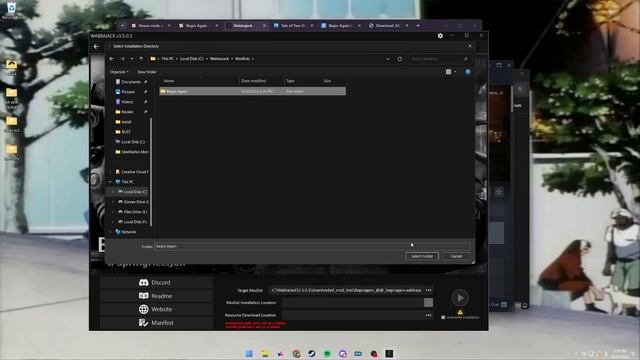Expand the Local Disk (C:) tree node
Image resolution: width=640 pixels, height=360 pixels.
tap(113, 192)
